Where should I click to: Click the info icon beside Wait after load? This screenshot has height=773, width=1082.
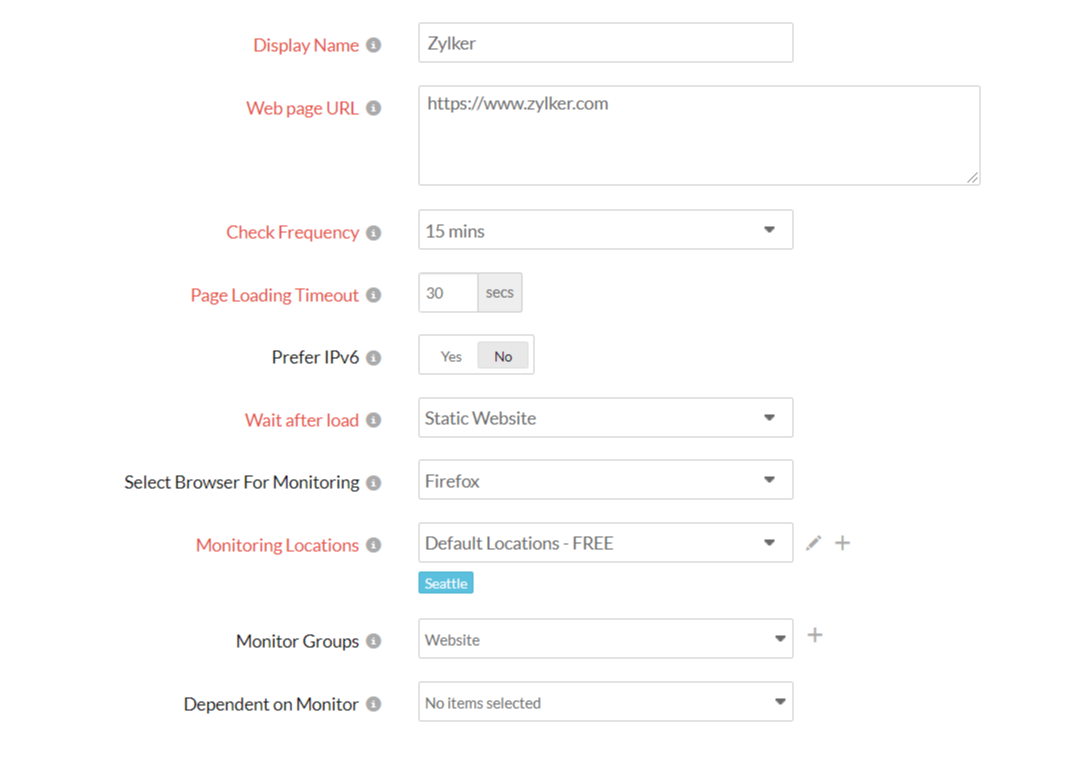pos(373,420)
